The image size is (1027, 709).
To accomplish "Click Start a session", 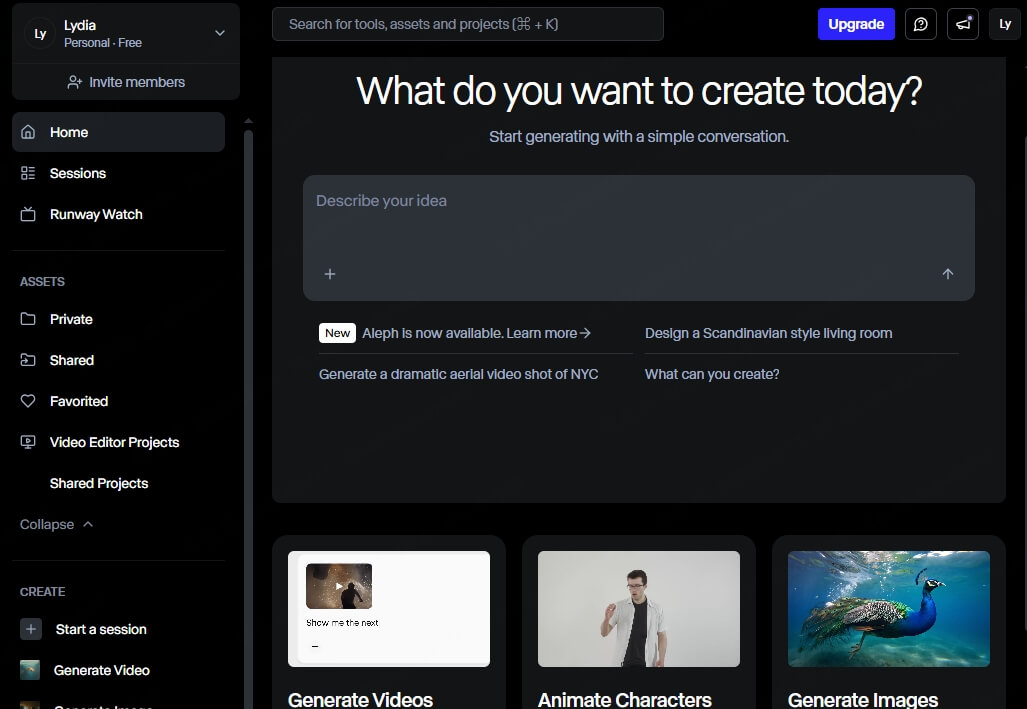I will [x=119, y=629].
